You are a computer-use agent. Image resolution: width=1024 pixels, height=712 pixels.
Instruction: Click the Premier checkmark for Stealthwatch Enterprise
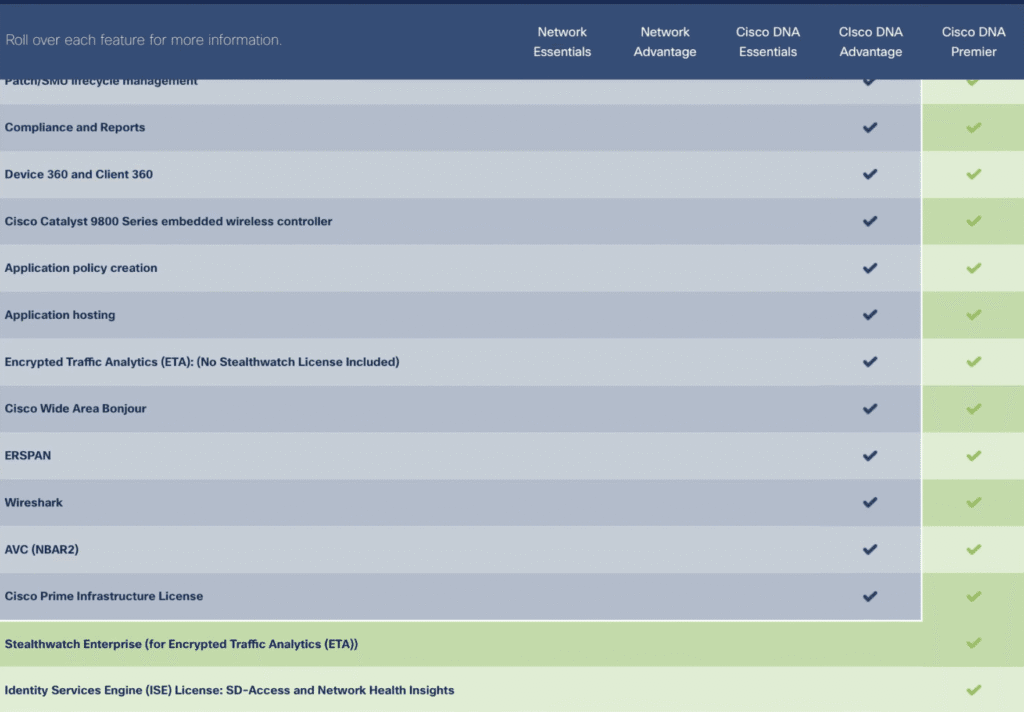973,644
